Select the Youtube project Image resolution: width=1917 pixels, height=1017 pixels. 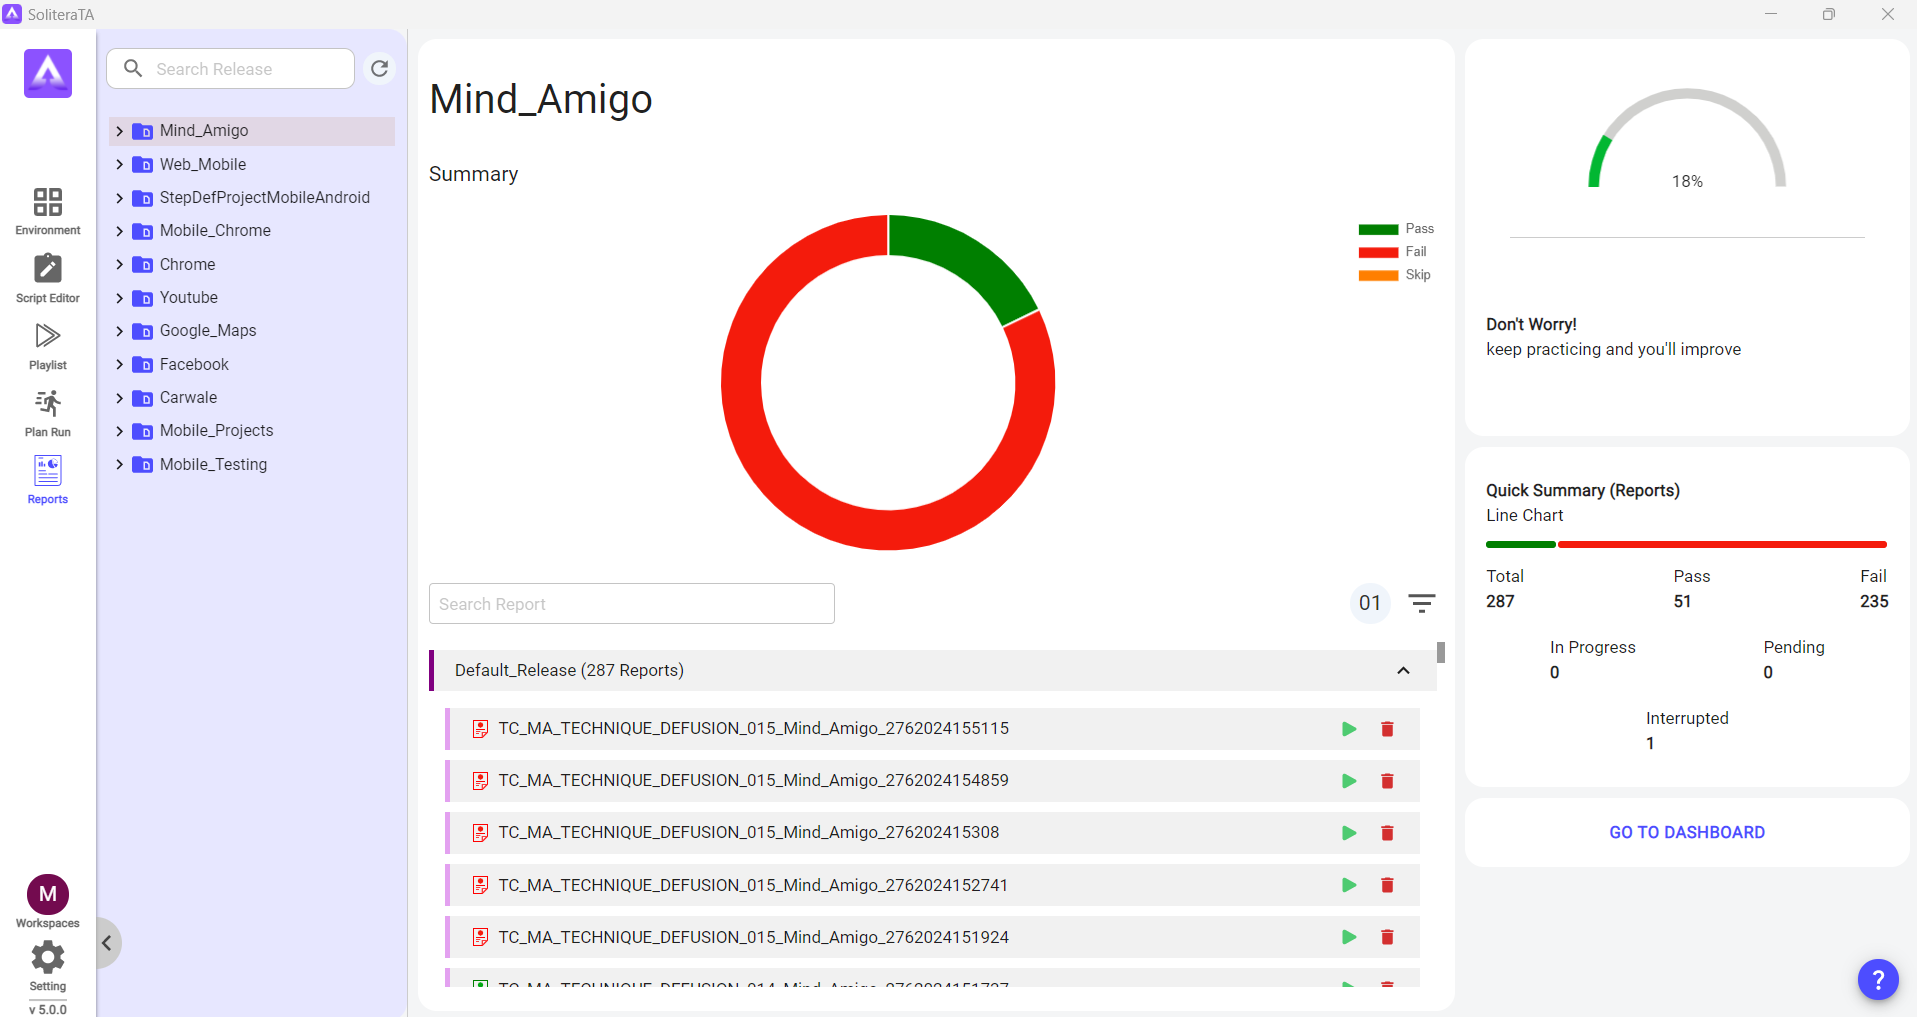189,298
